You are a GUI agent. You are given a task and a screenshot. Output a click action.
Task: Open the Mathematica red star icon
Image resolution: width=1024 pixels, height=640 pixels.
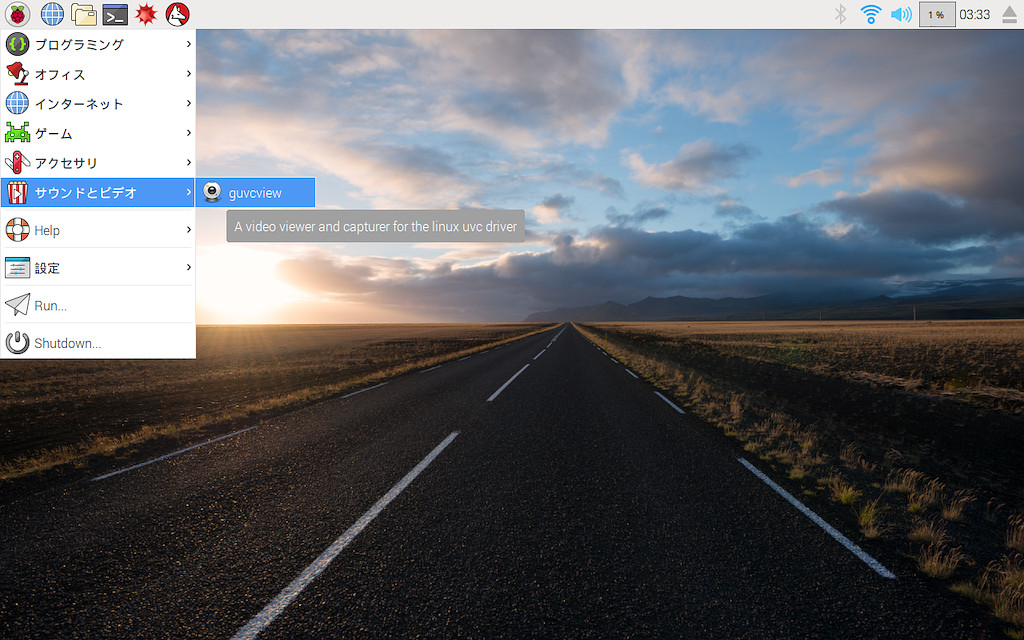coord(146,14)
